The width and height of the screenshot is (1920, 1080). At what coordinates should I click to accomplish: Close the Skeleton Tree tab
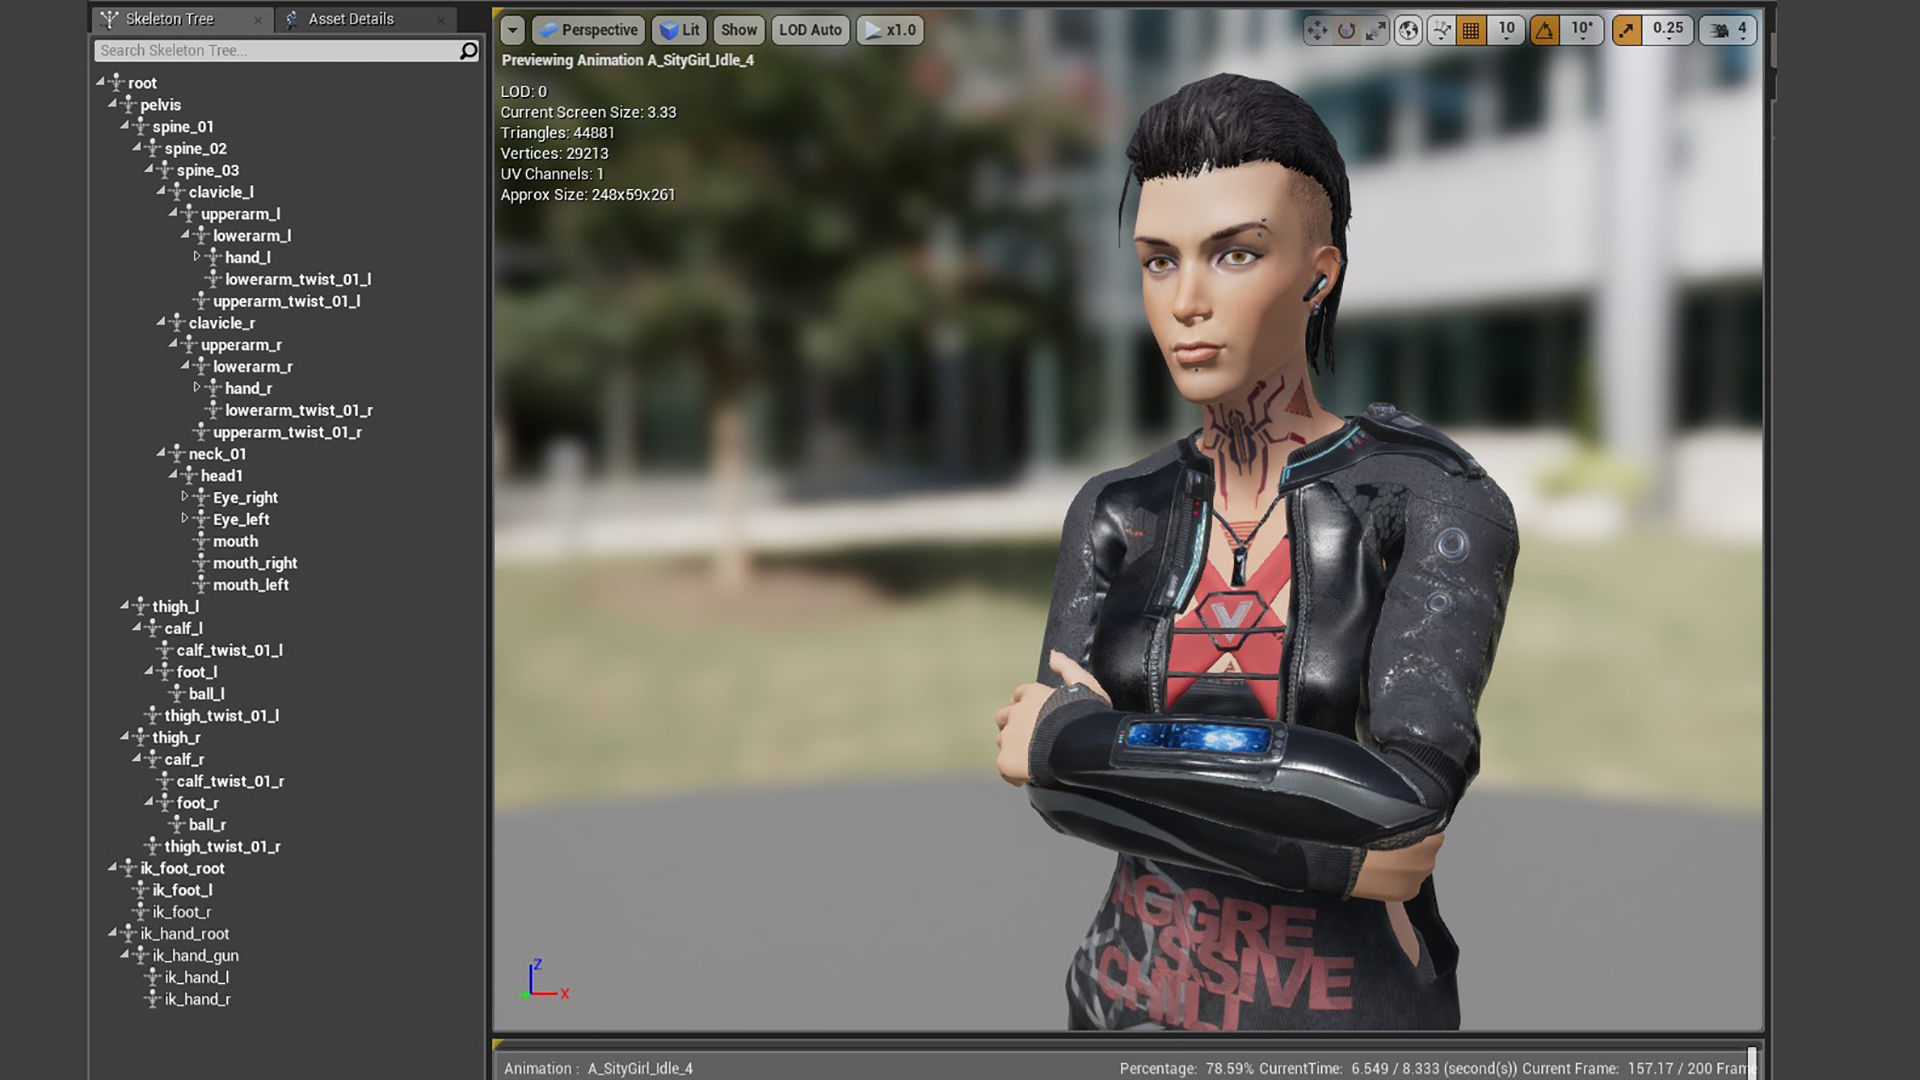click(257, 20)
